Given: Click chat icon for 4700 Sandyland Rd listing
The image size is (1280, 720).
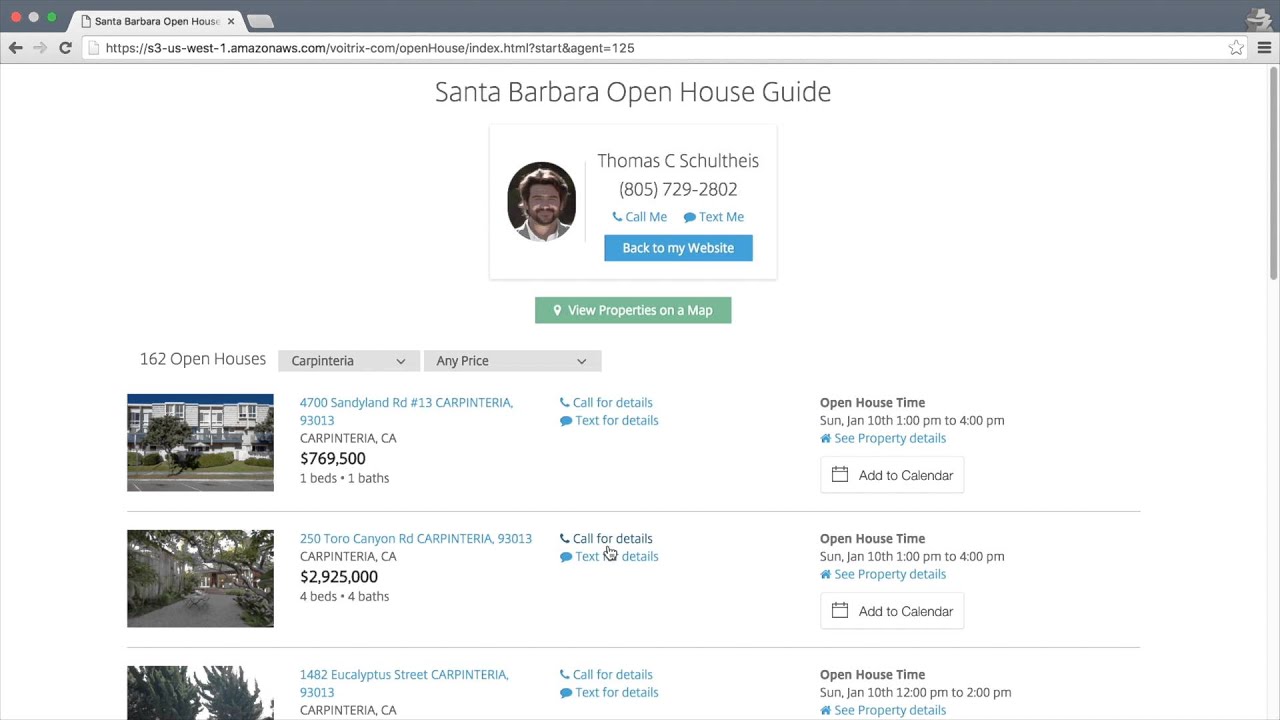Looking at the screenshot, I should coord(566,421).
